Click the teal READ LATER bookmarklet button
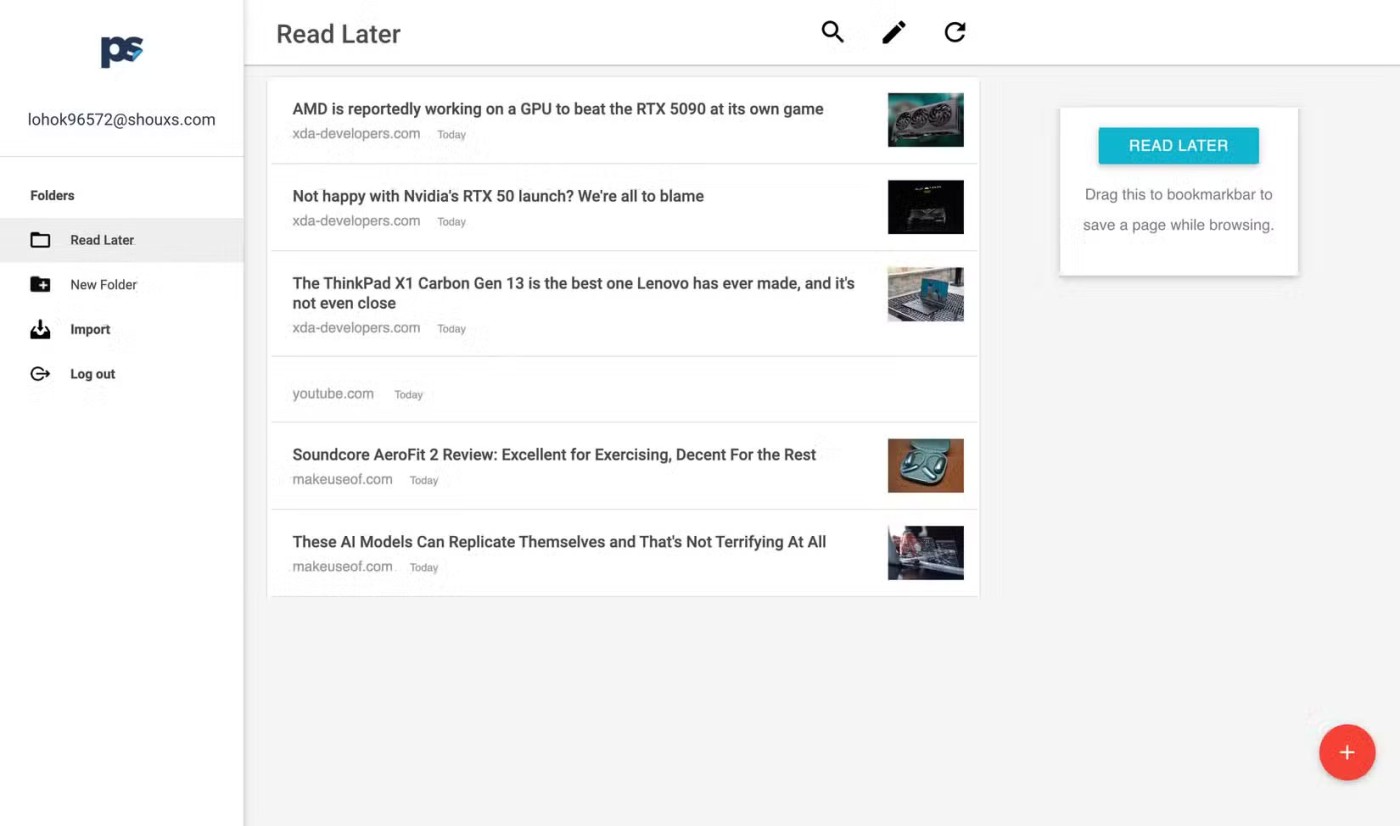 (x=1178, y=146)
